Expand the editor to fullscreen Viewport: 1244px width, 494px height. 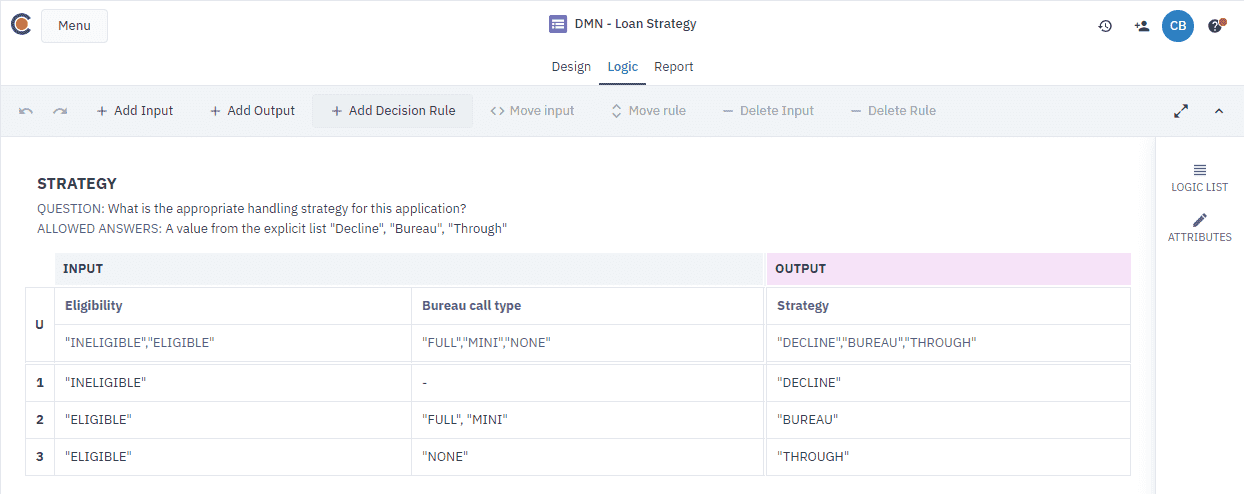point(1181,111)
